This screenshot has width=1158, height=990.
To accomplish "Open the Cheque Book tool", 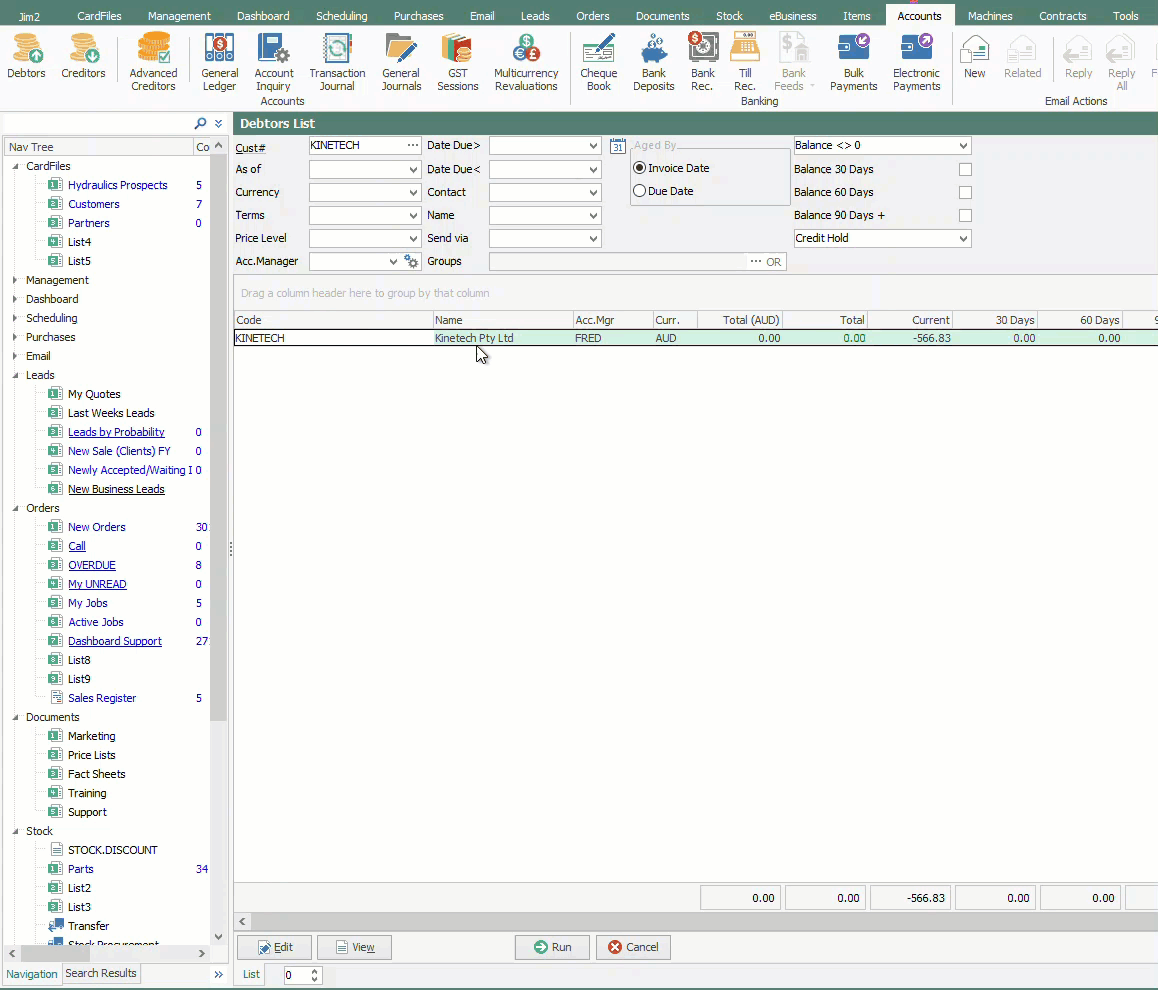I will click(x=598, y=62).
